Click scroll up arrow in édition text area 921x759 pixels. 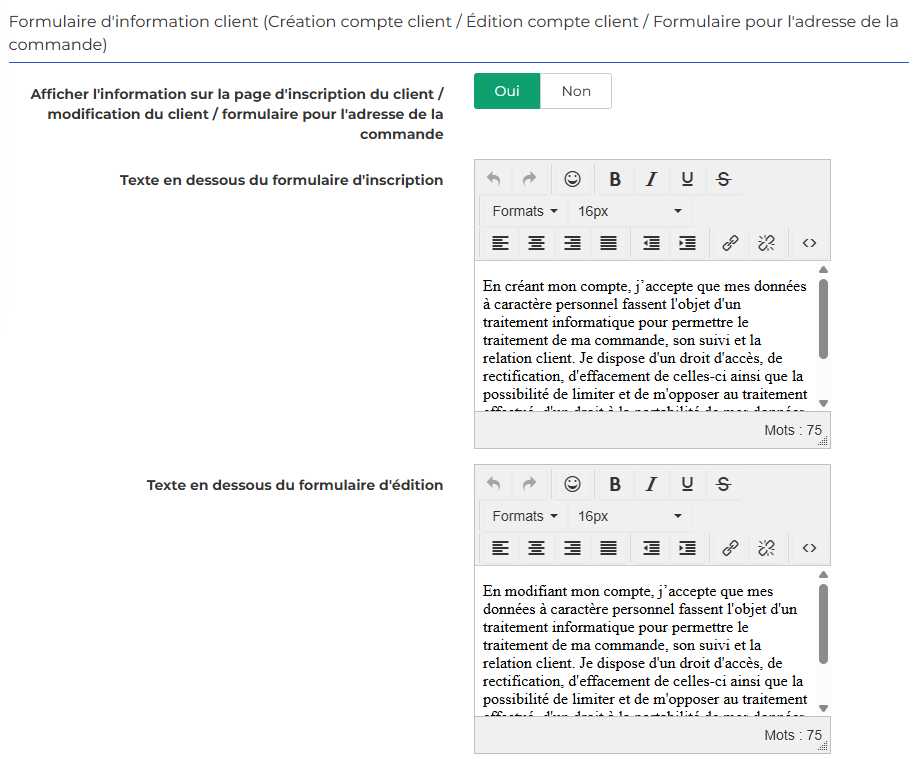[x=823, y=575]
